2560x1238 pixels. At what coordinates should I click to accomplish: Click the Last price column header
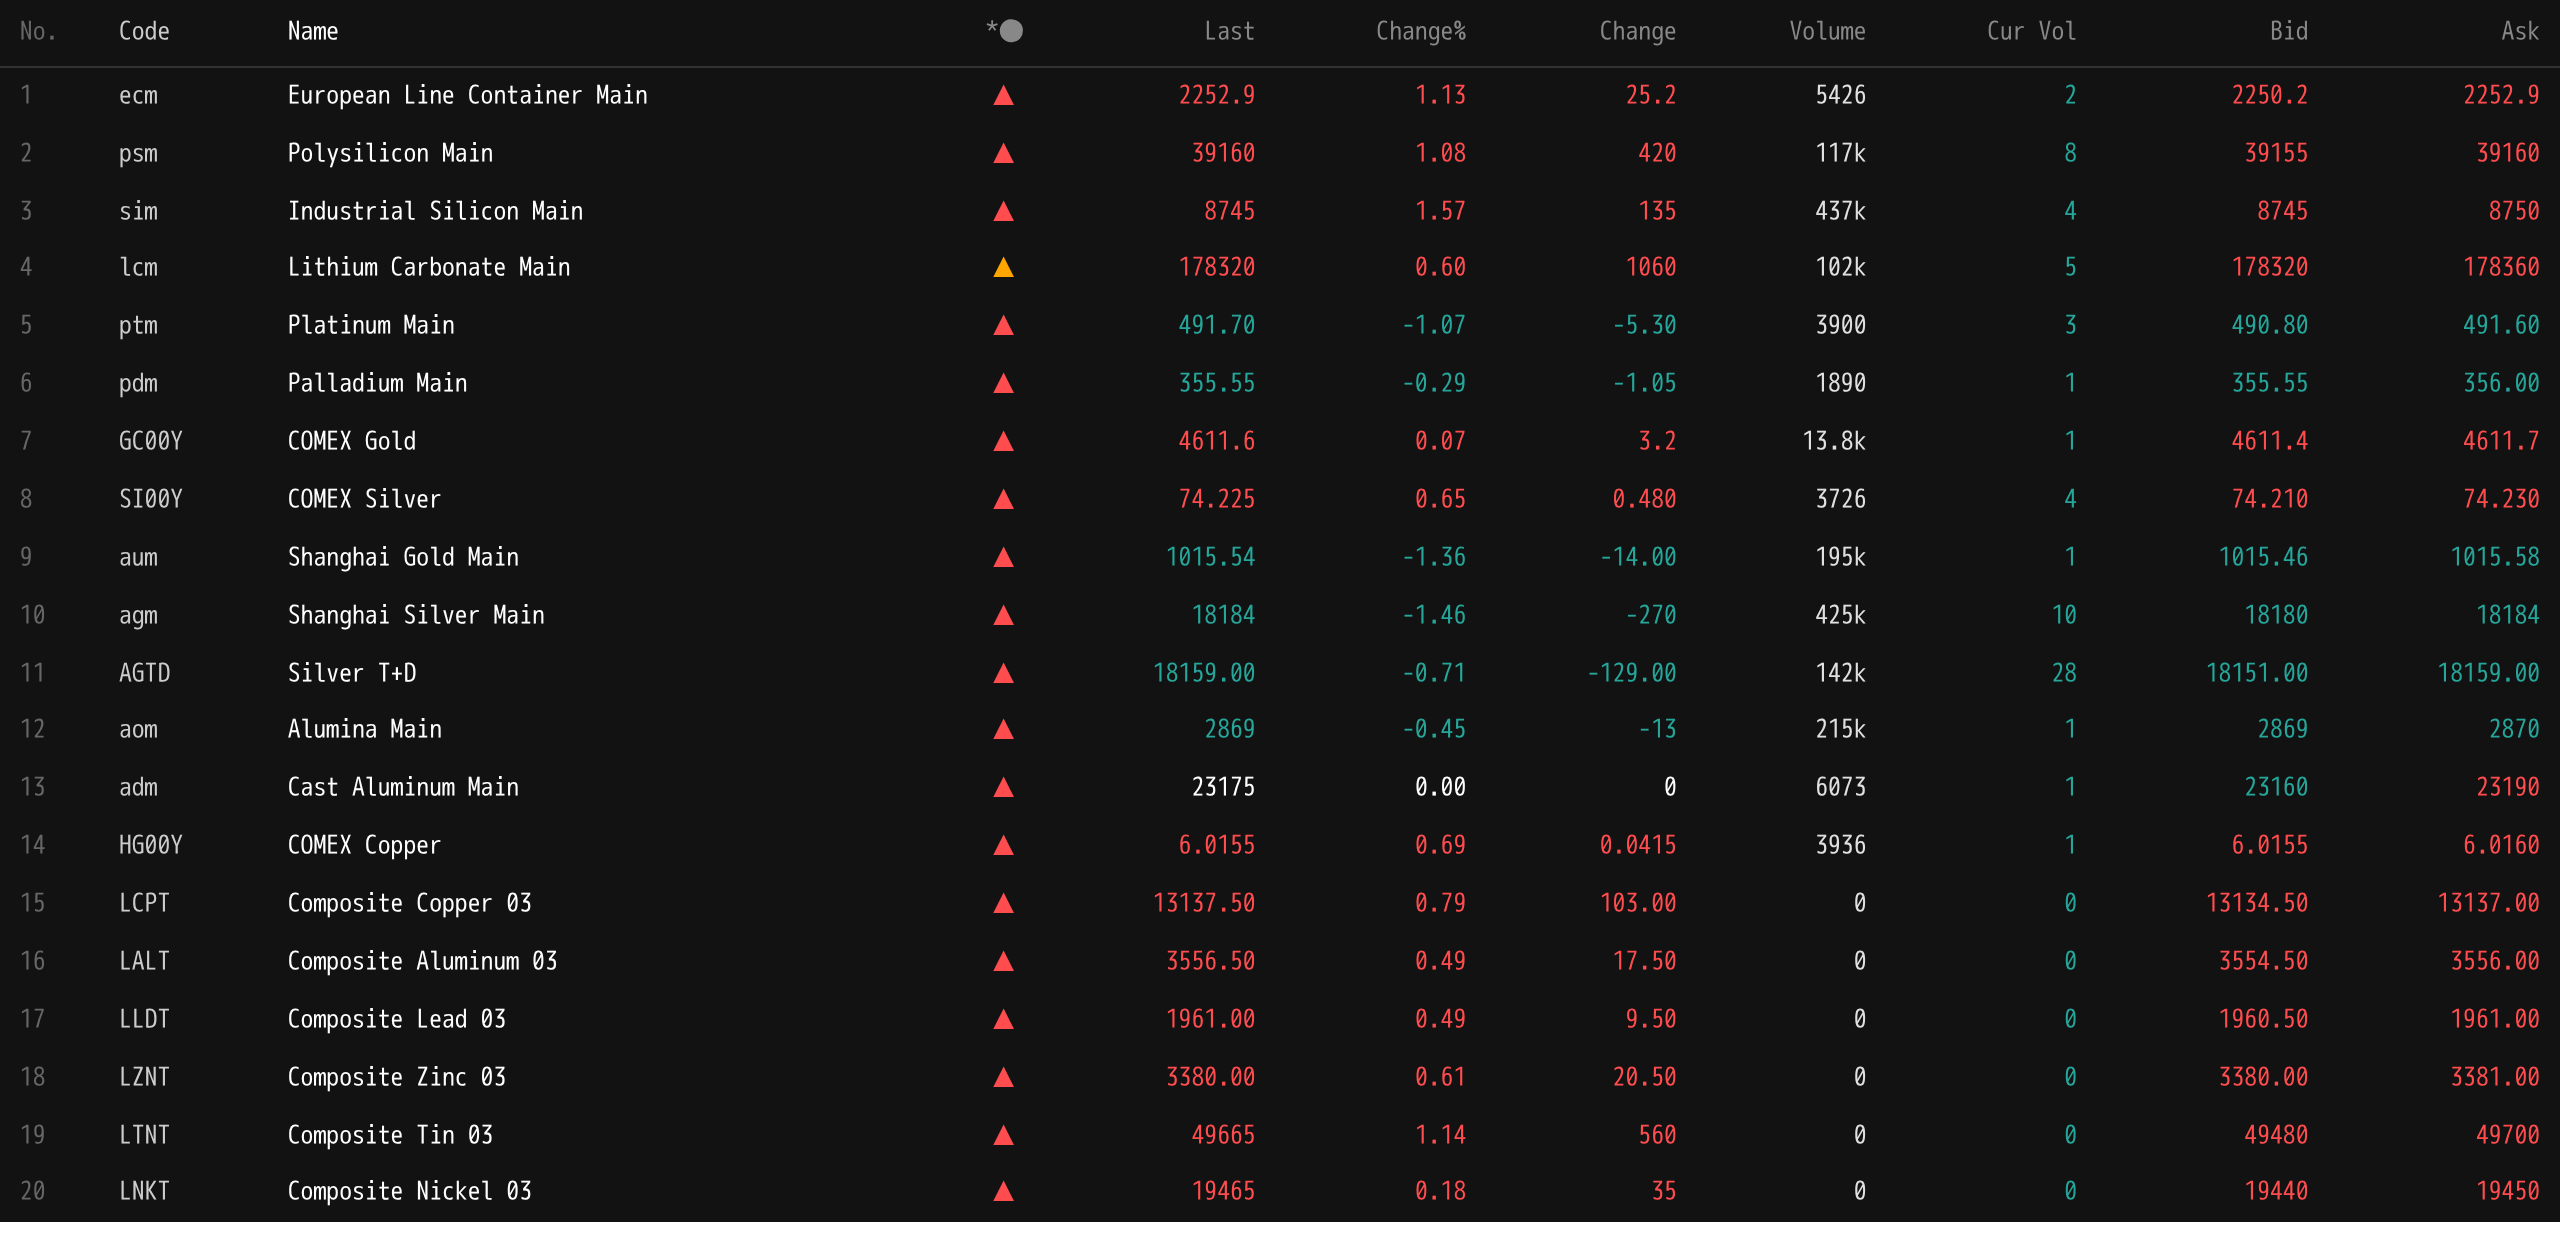(x=1229, y=31)
